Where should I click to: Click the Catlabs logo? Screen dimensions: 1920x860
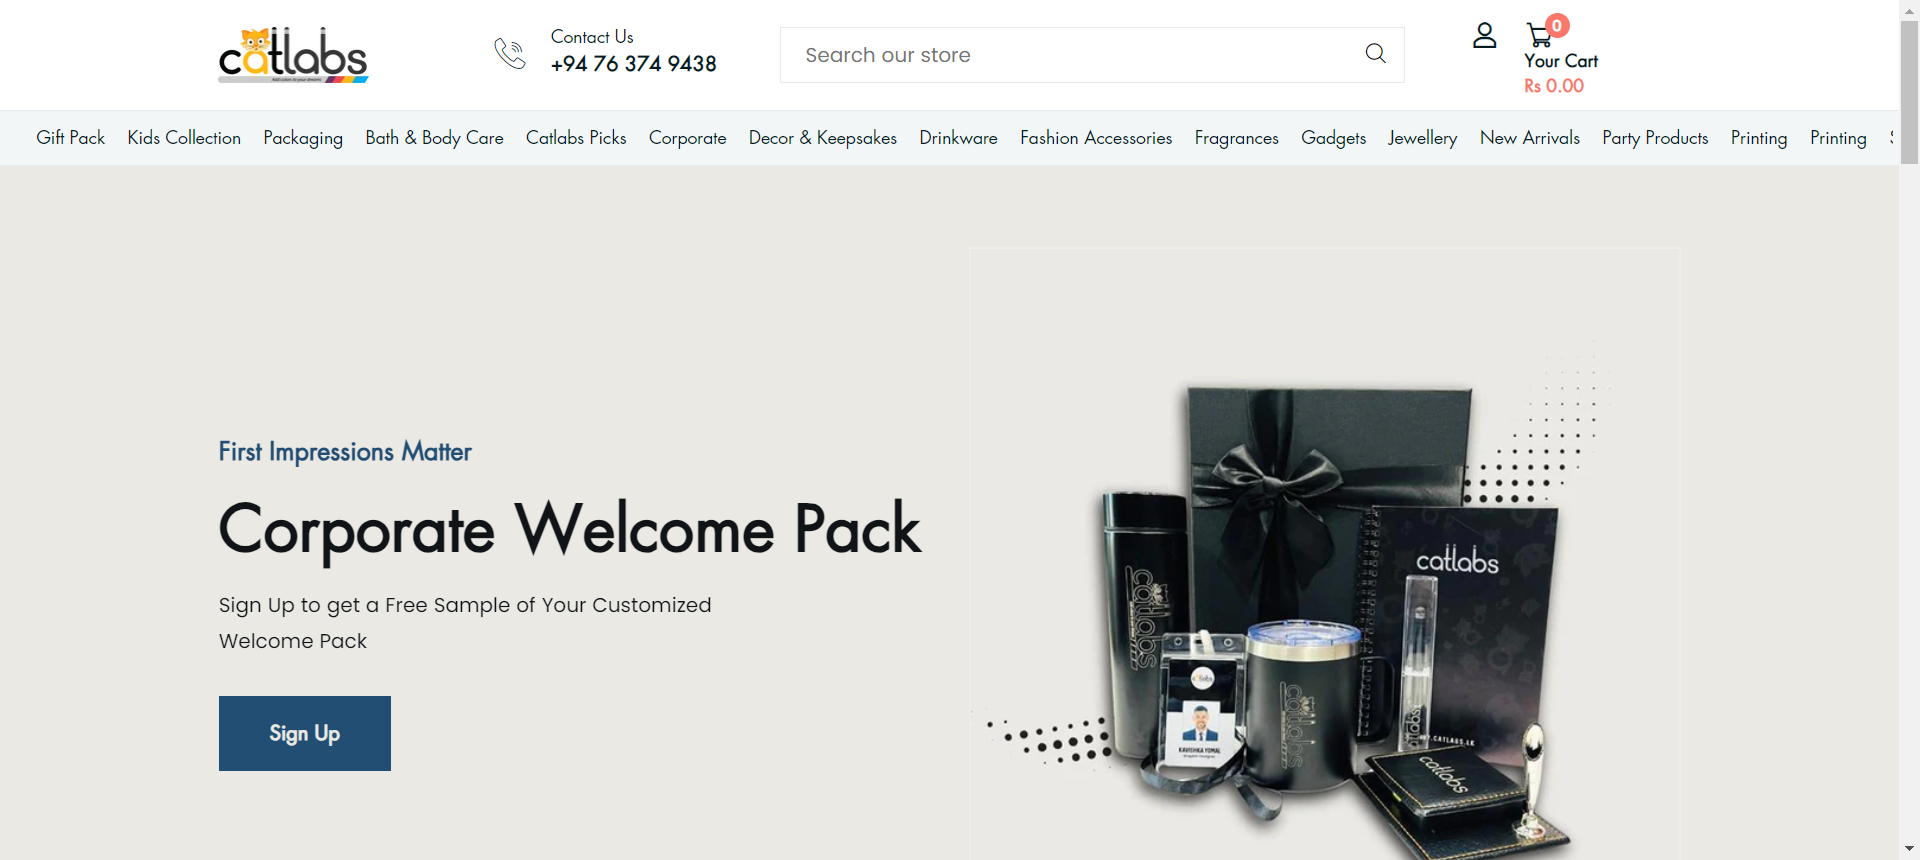[293, 55]
